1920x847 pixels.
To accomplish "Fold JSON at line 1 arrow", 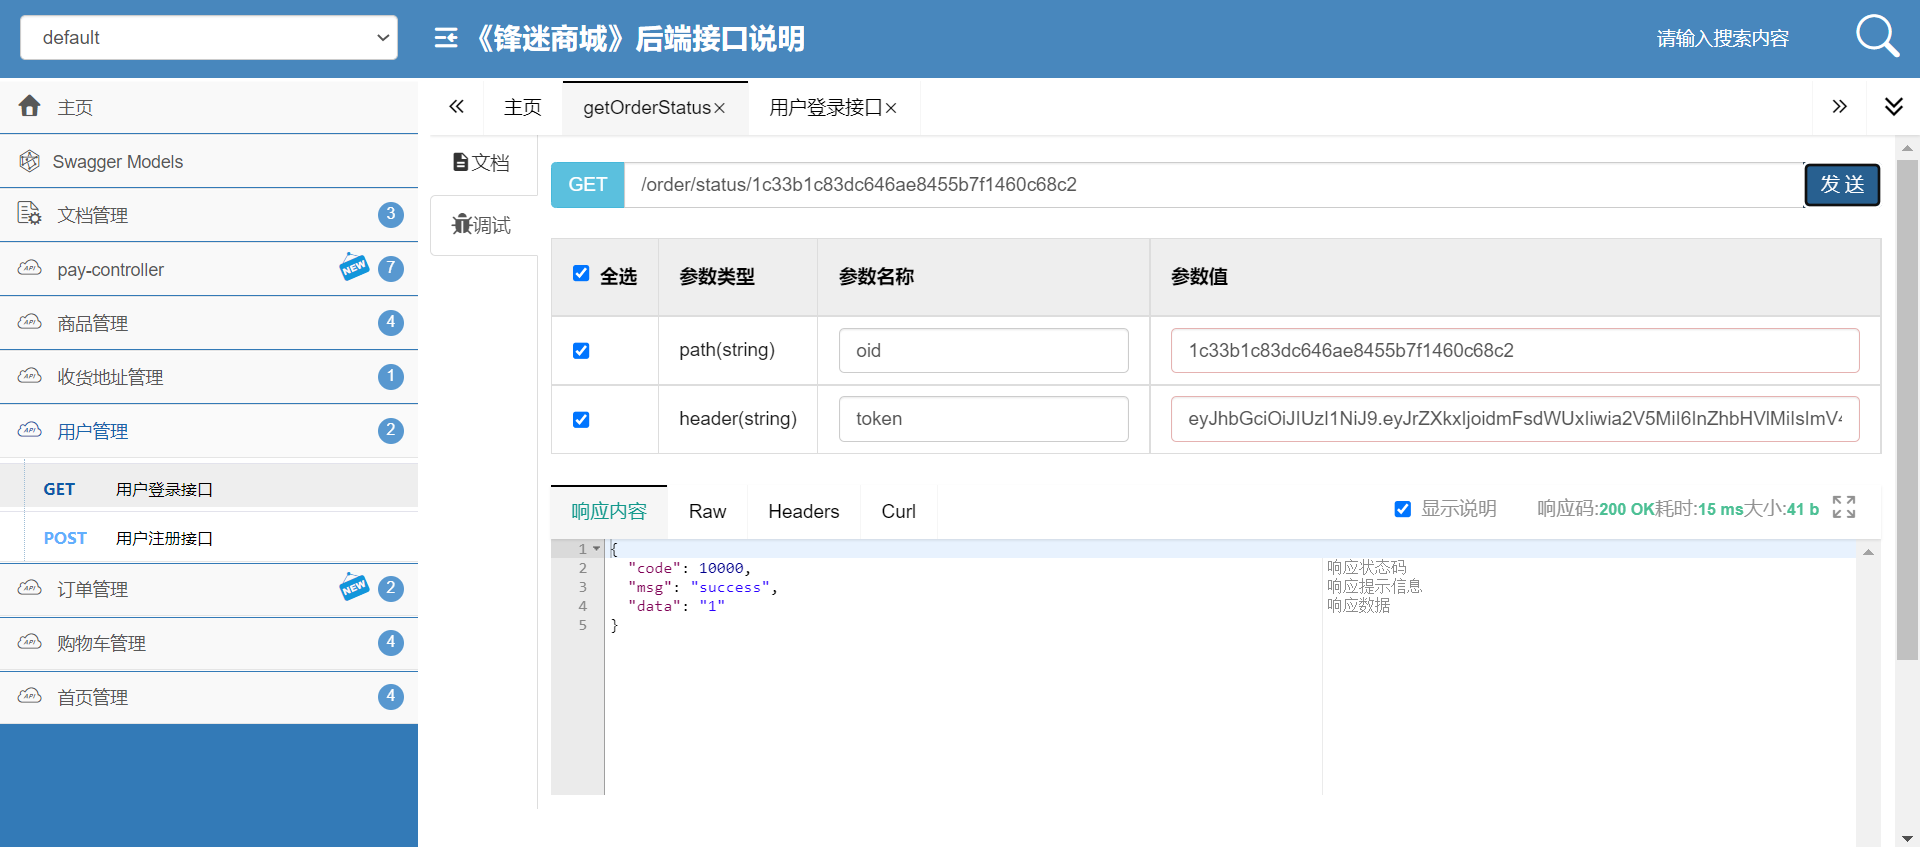I will point(597,549).
